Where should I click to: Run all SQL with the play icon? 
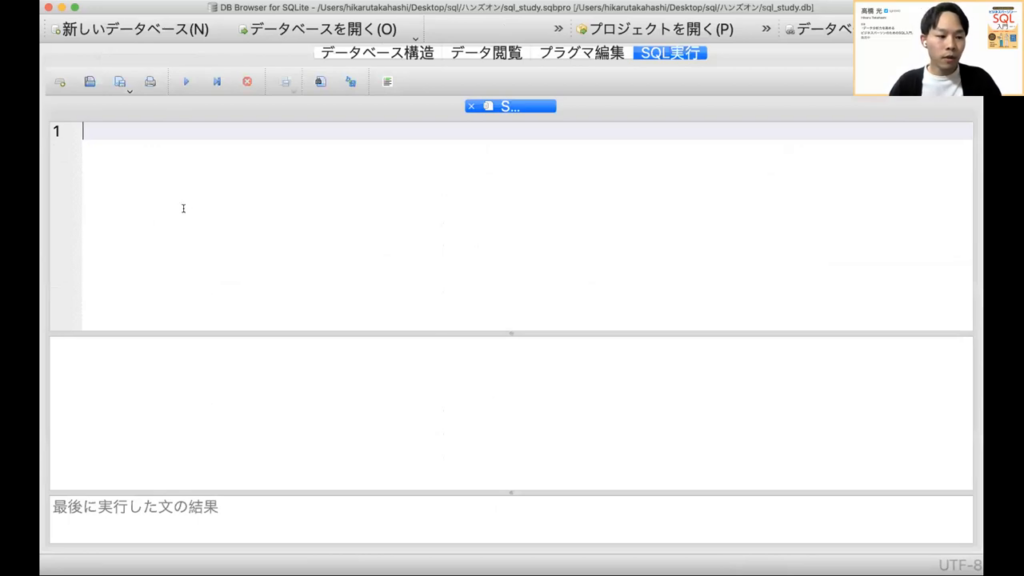(186, 82)
